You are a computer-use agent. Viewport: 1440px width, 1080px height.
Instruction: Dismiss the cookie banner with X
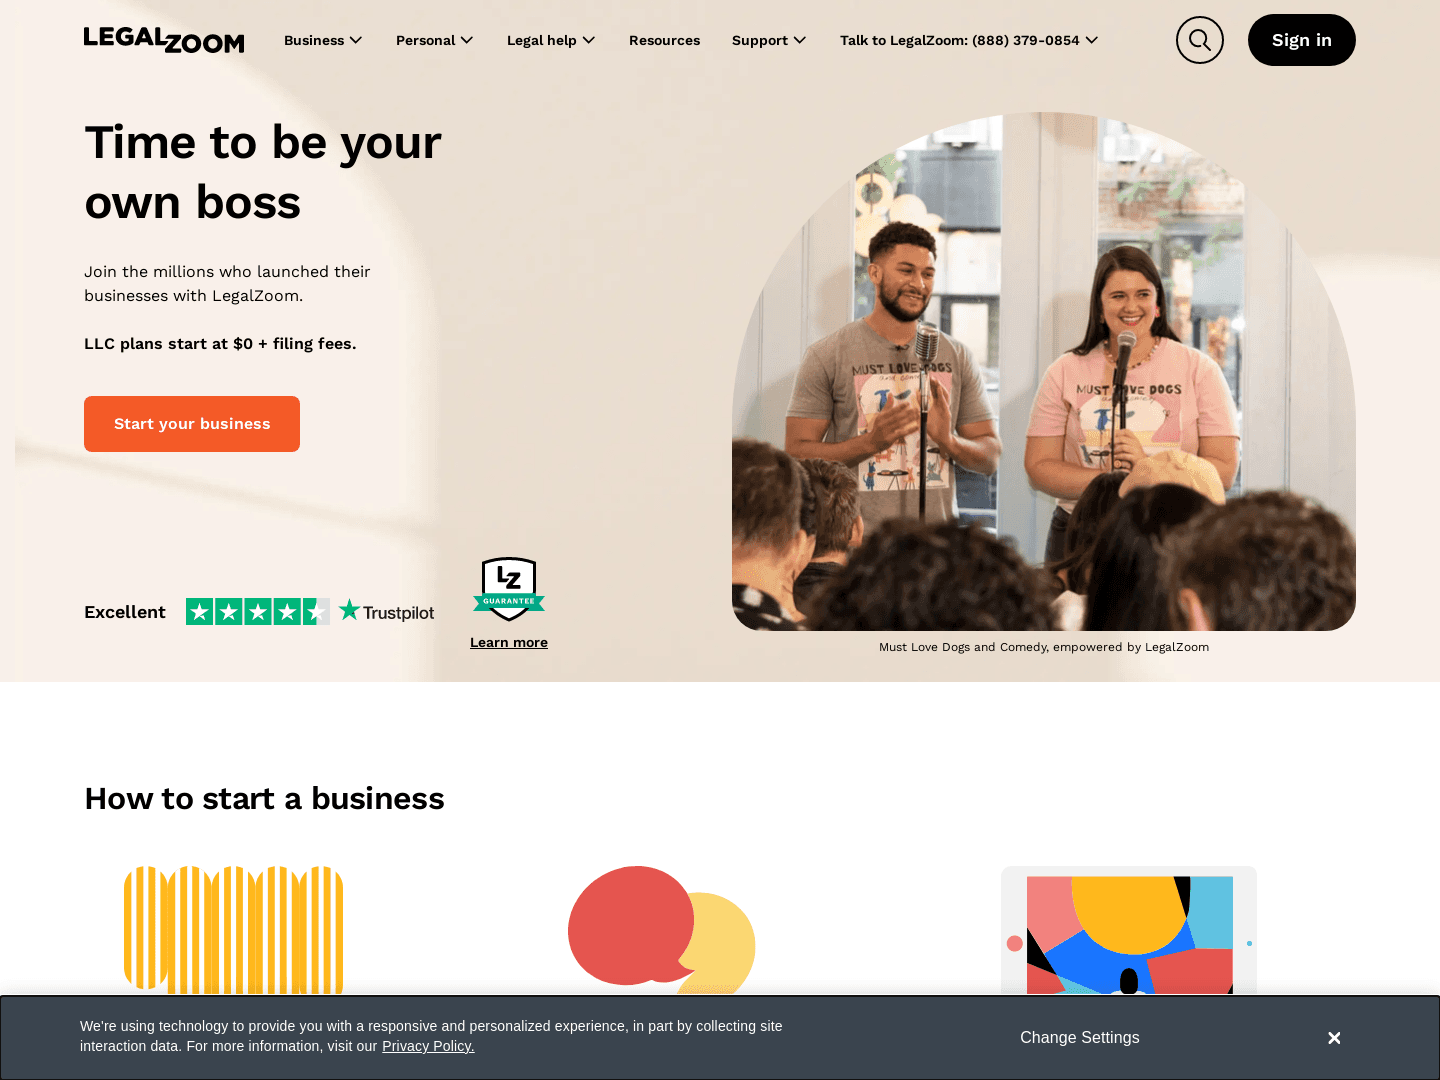tap(1334, 1038)
